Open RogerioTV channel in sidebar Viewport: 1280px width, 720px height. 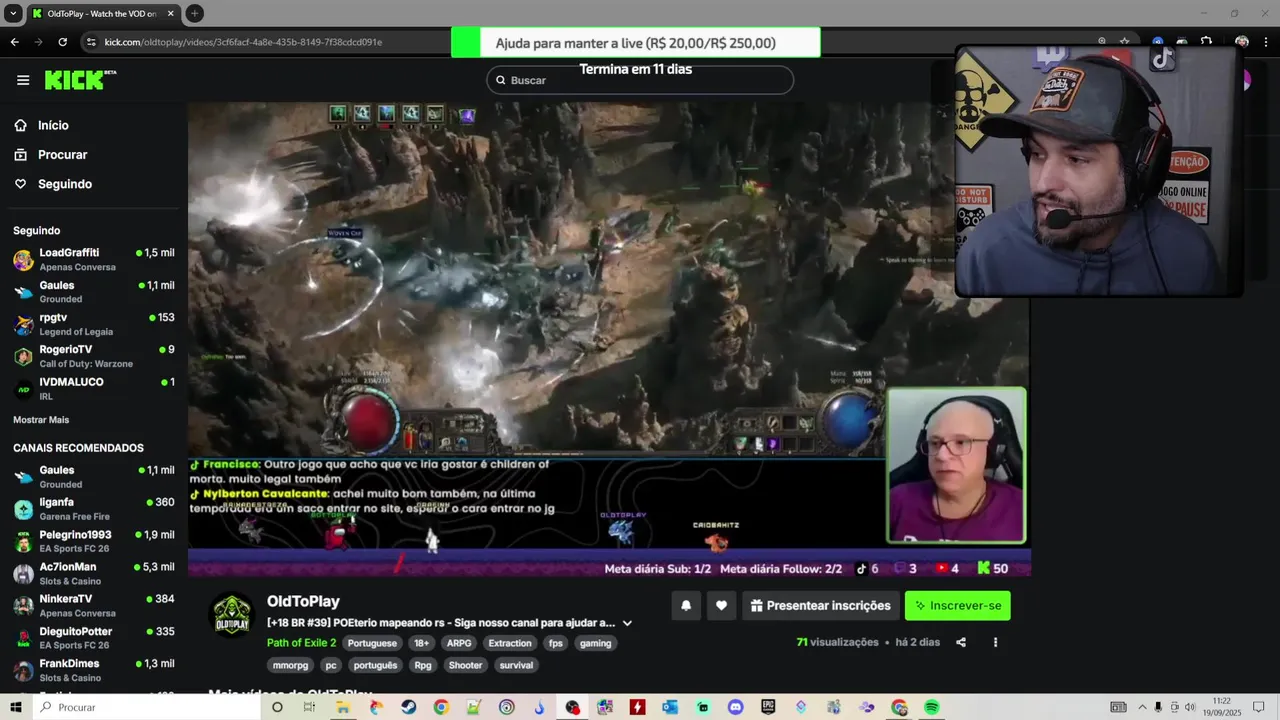[x=94, y=356]
